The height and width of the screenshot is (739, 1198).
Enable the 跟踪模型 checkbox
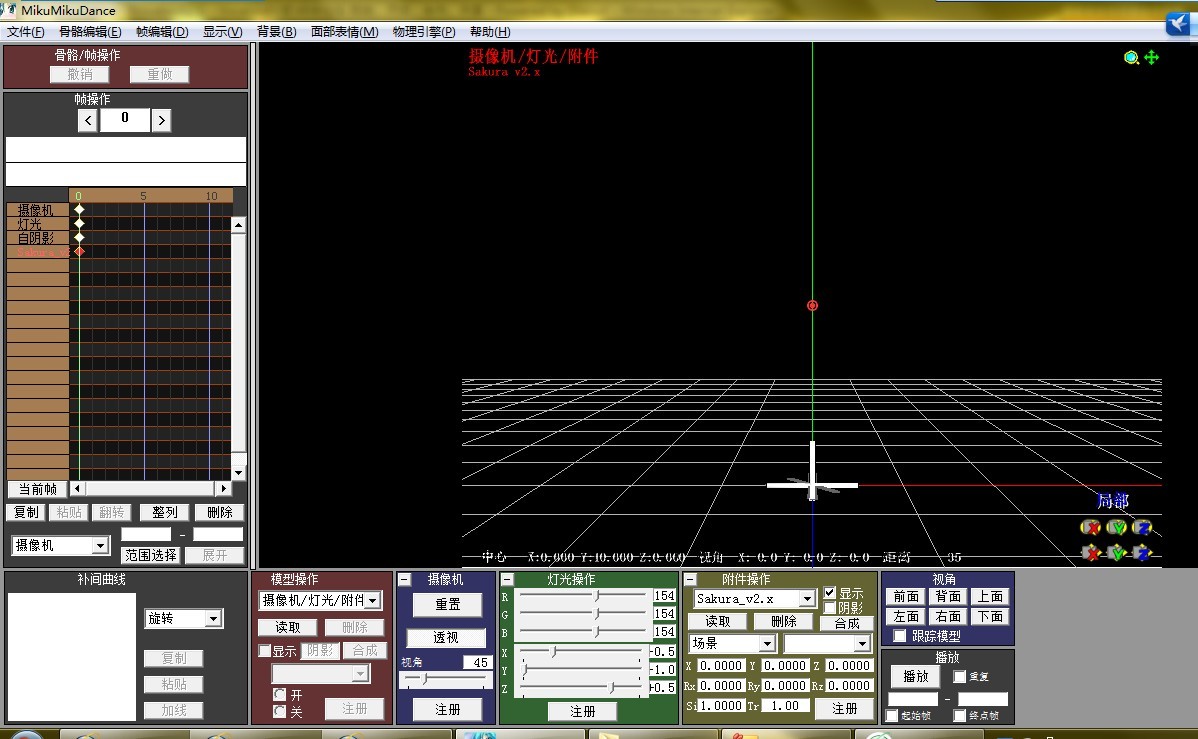click(x=899, y=636)
